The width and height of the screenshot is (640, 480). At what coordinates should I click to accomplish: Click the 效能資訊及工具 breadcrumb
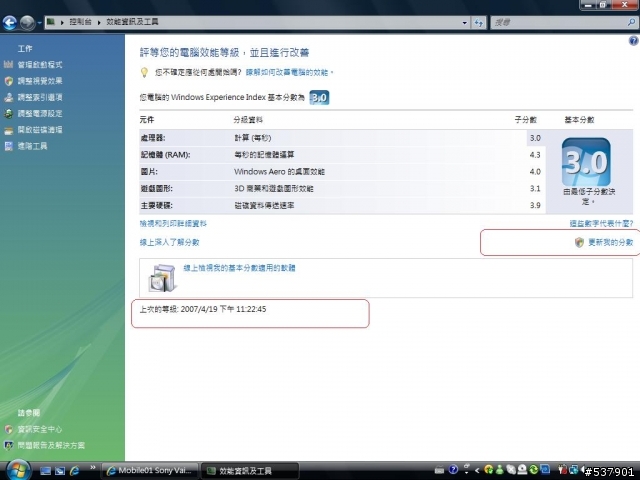tap(132, 22)
